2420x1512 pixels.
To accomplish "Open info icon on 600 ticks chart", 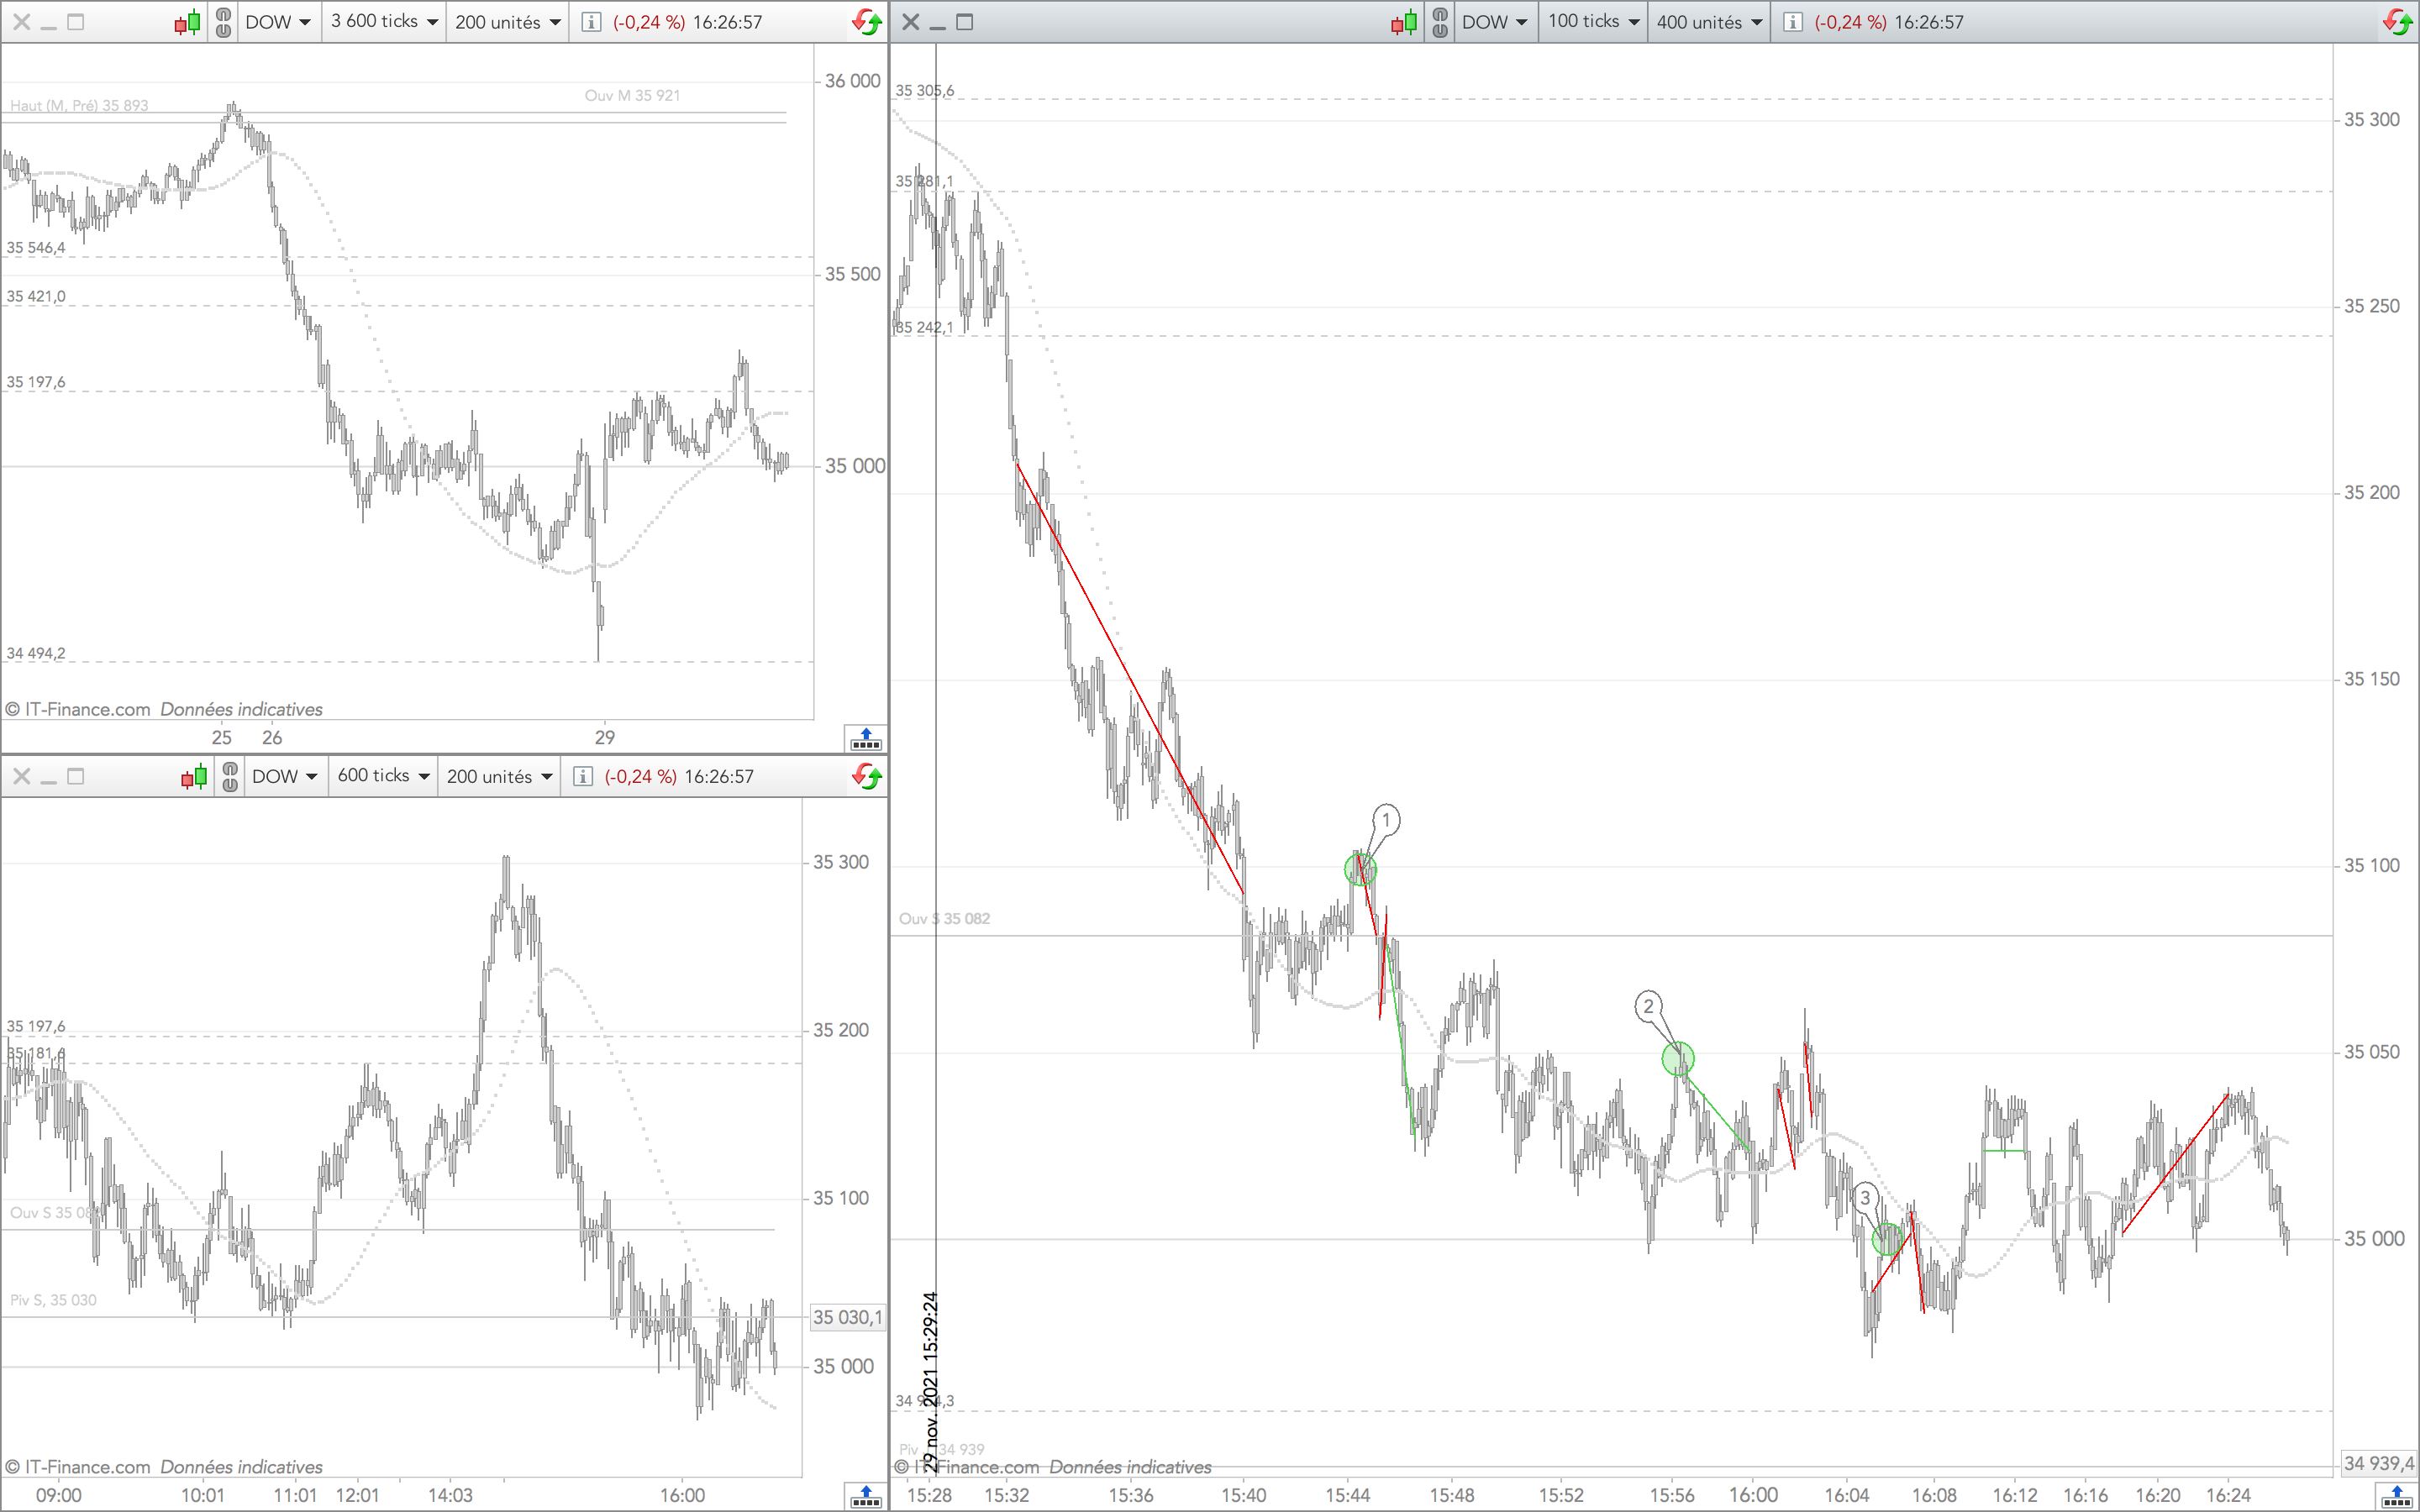I will tap(583, 777).
